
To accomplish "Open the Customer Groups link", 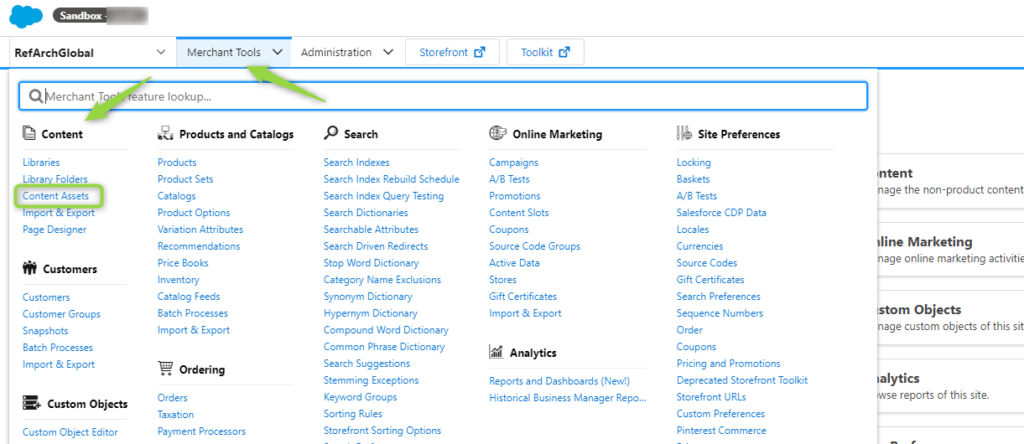I will tap(61, 313).
